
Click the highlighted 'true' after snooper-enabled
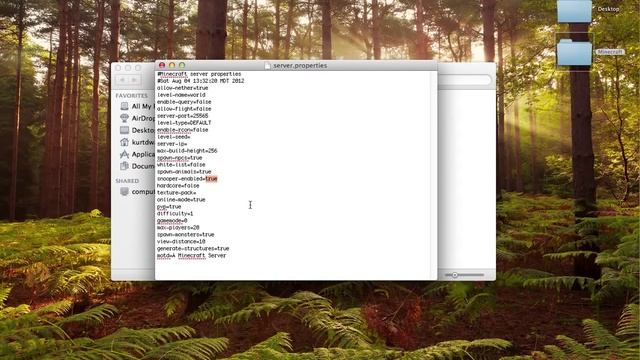211,179
